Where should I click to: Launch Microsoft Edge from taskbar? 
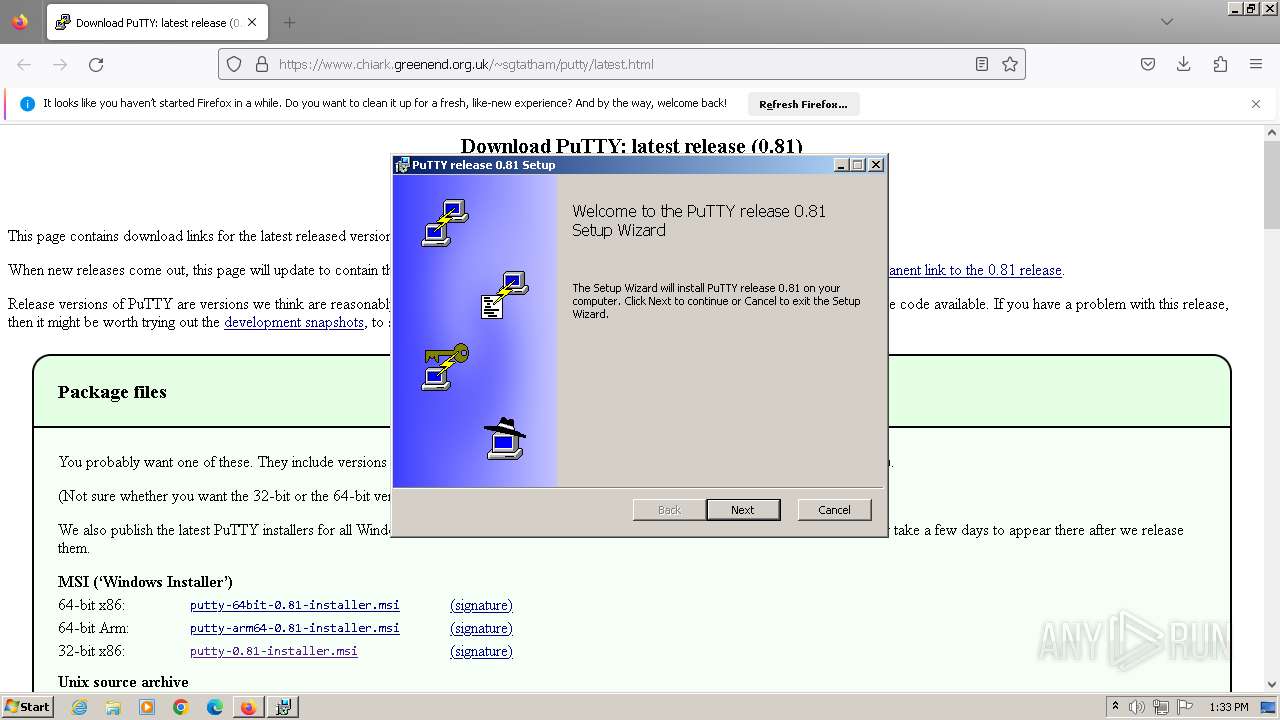[x=215, y=707]
